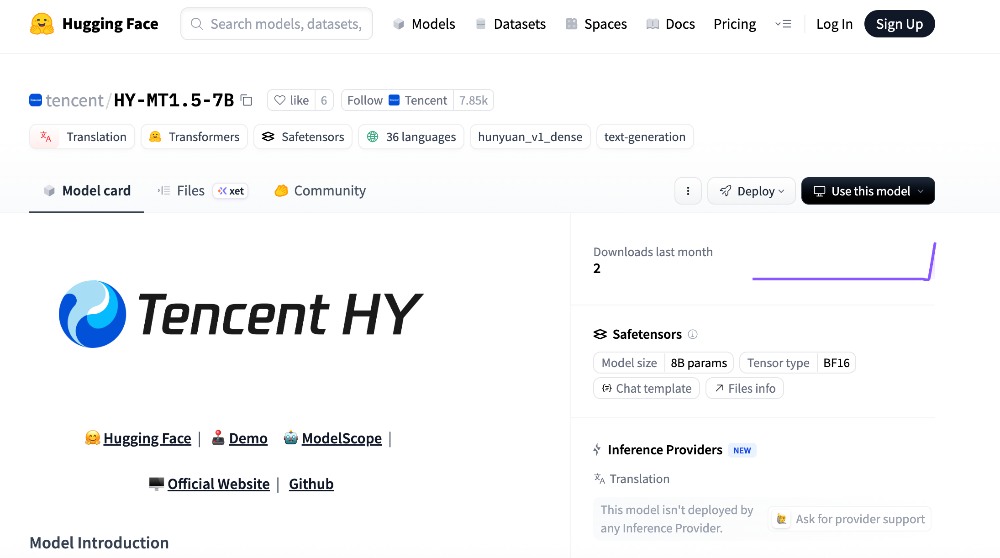This screenshot has height=558, width=1000.
Task: Open the three-dot options menu button
Action: 687,191
